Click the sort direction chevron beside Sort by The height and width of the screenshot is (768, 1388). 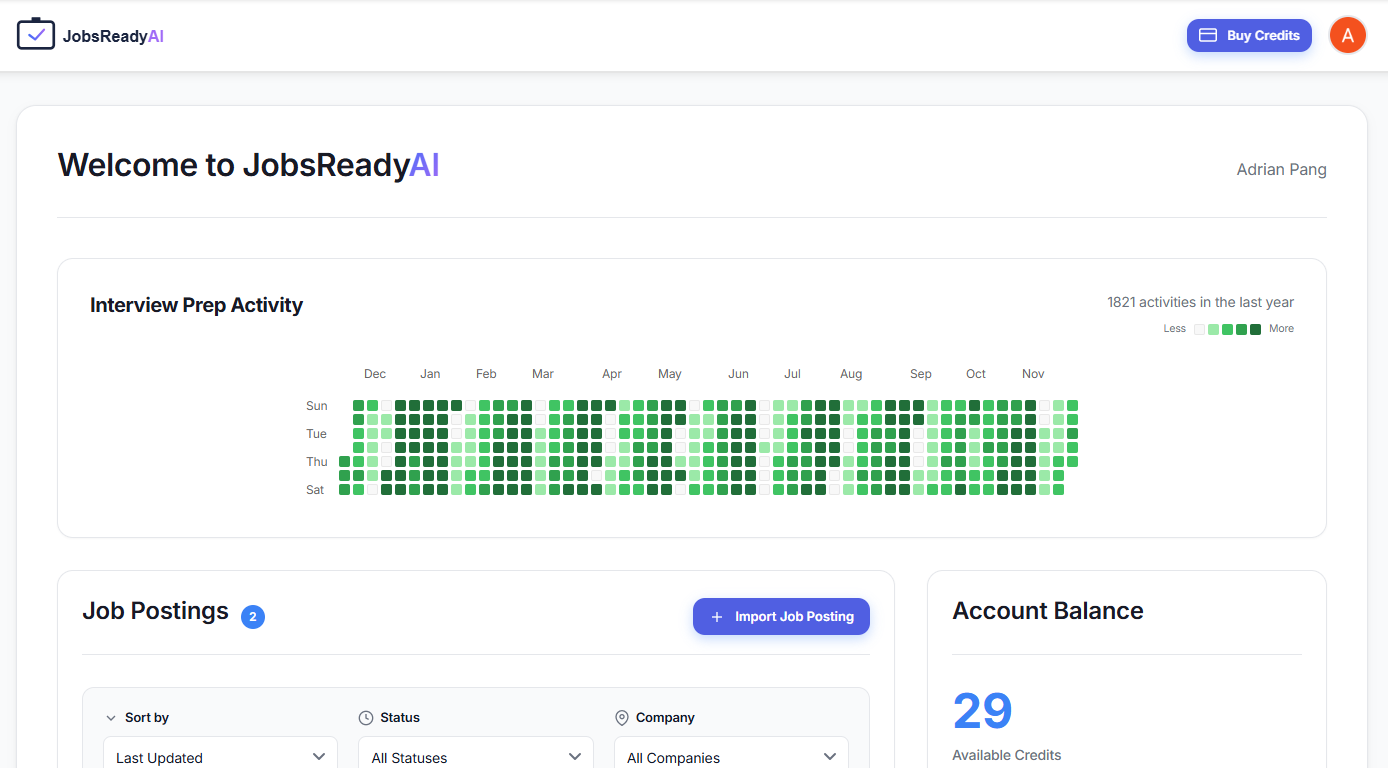tap(111, 717)
